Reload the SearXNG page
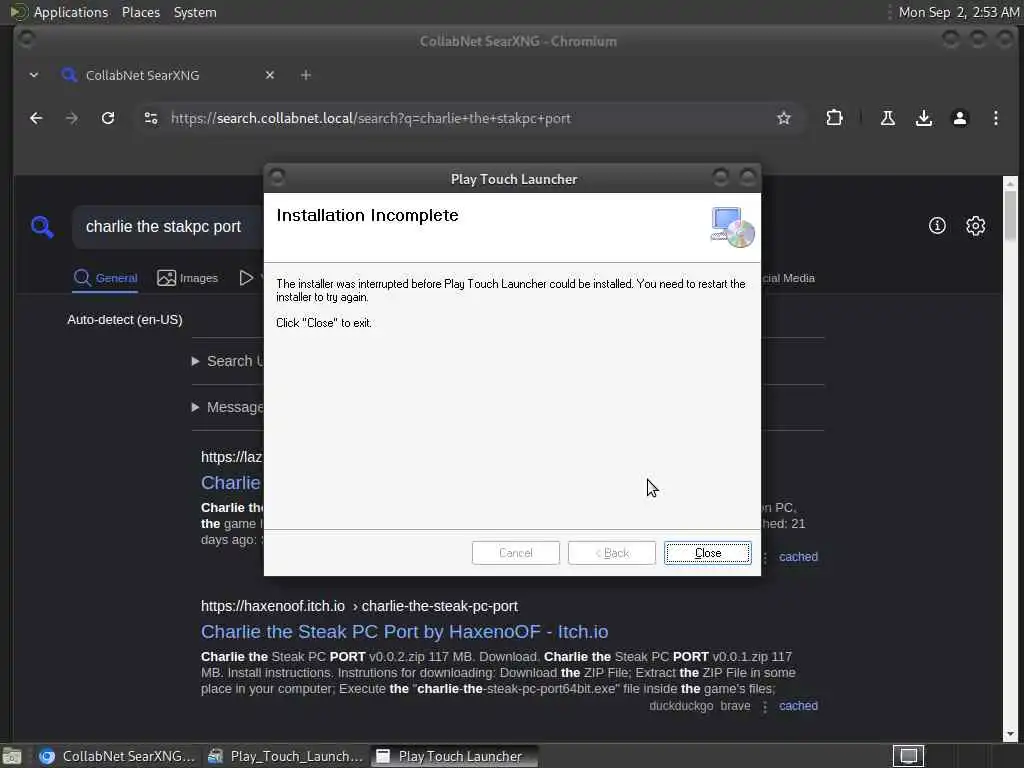This screenshot has width=1024, height=768. [x=108, y=118]
